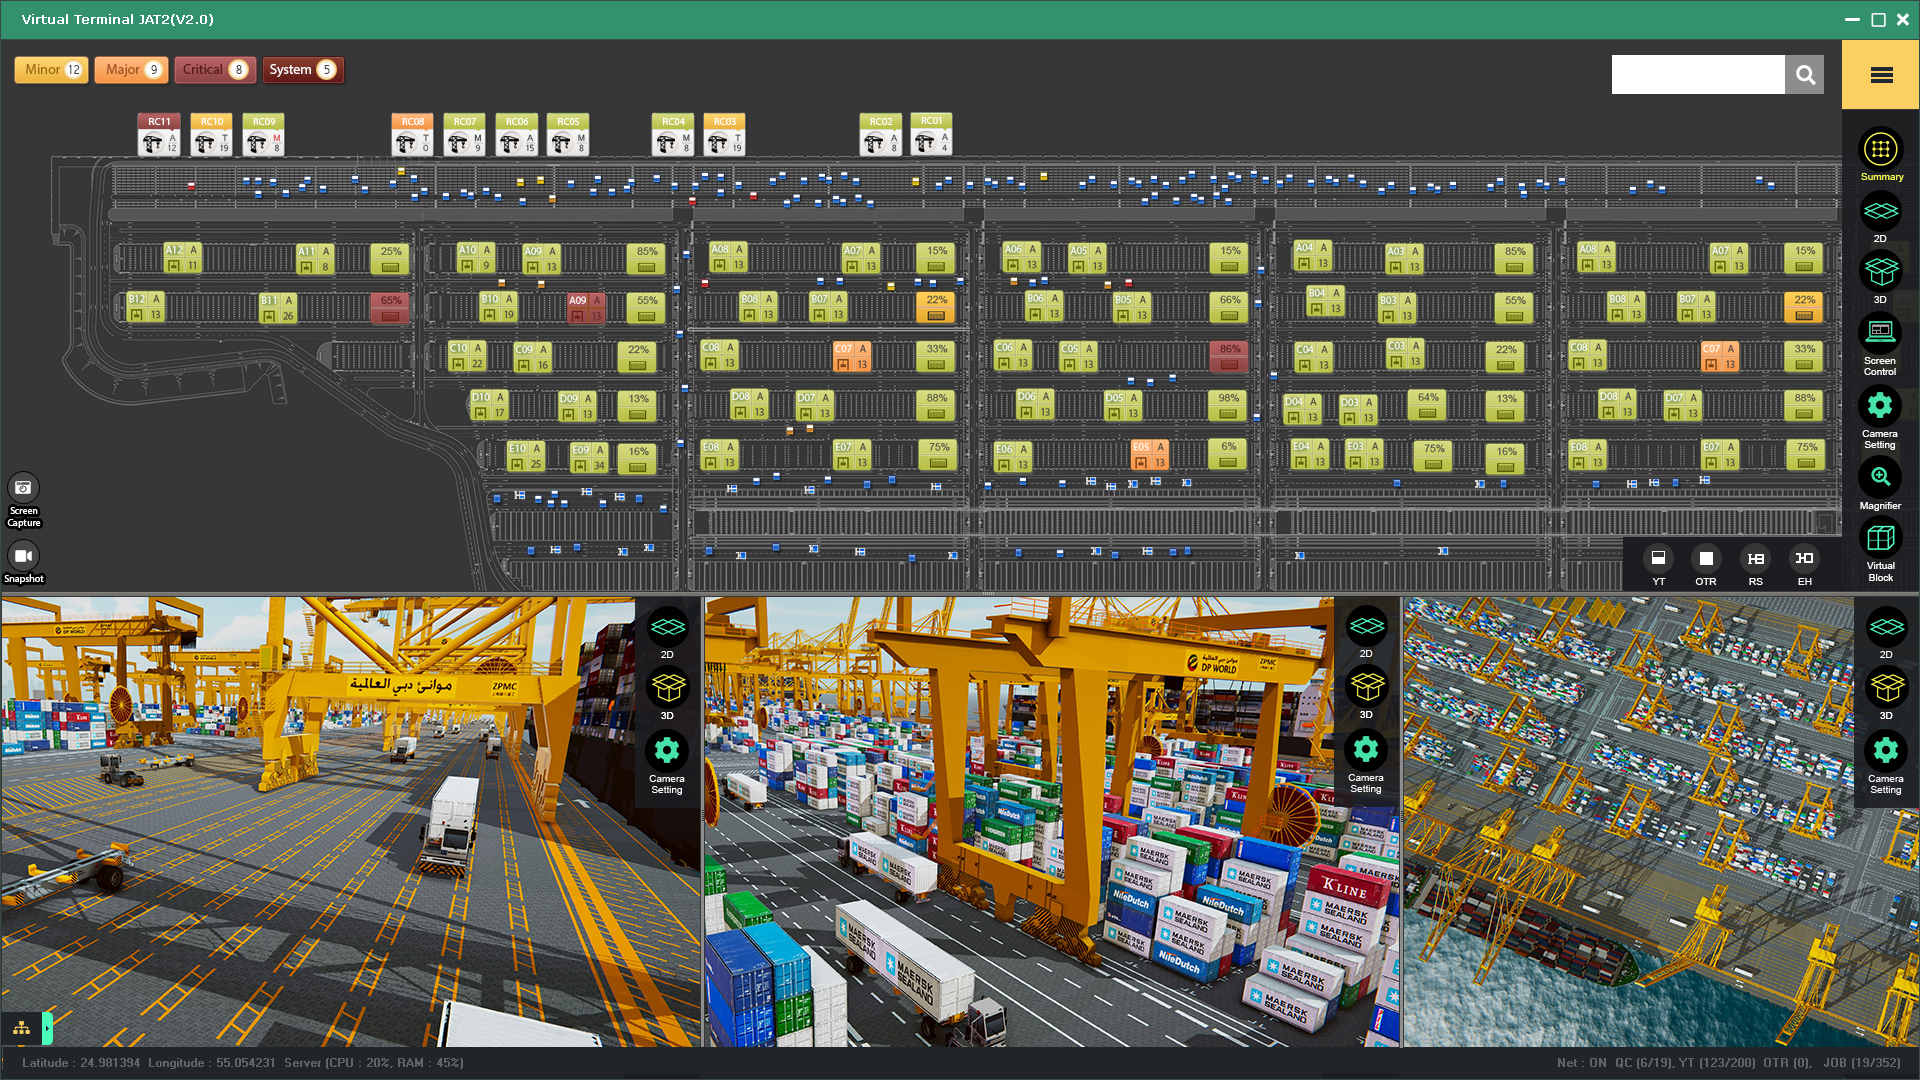Image resolution: width=1920 pixels, height=1080 pixels.
Task: Open Screen Control panel
Action: [1880, 334]
